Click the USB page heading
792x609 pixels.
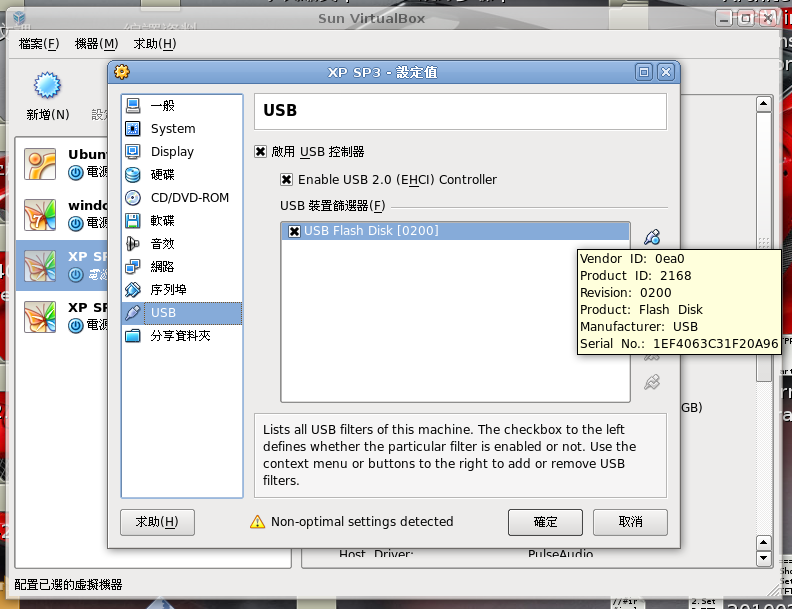pos(280,110)
